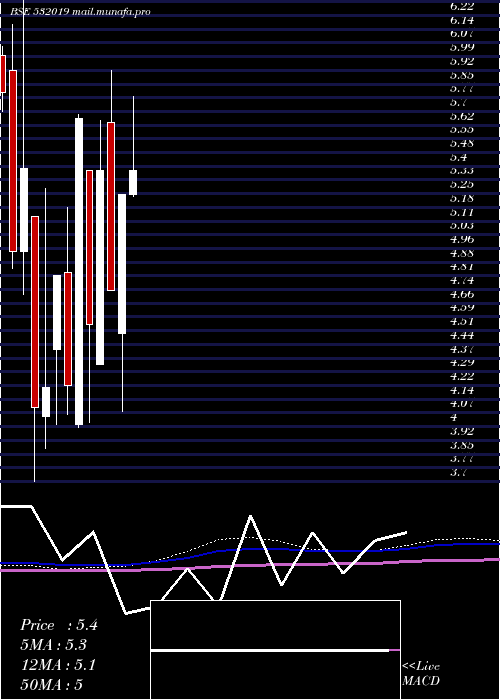The width and height of the screenshot is (500, 700).
Task: Click the 4.29 price axis label
Action: point(462,362)
